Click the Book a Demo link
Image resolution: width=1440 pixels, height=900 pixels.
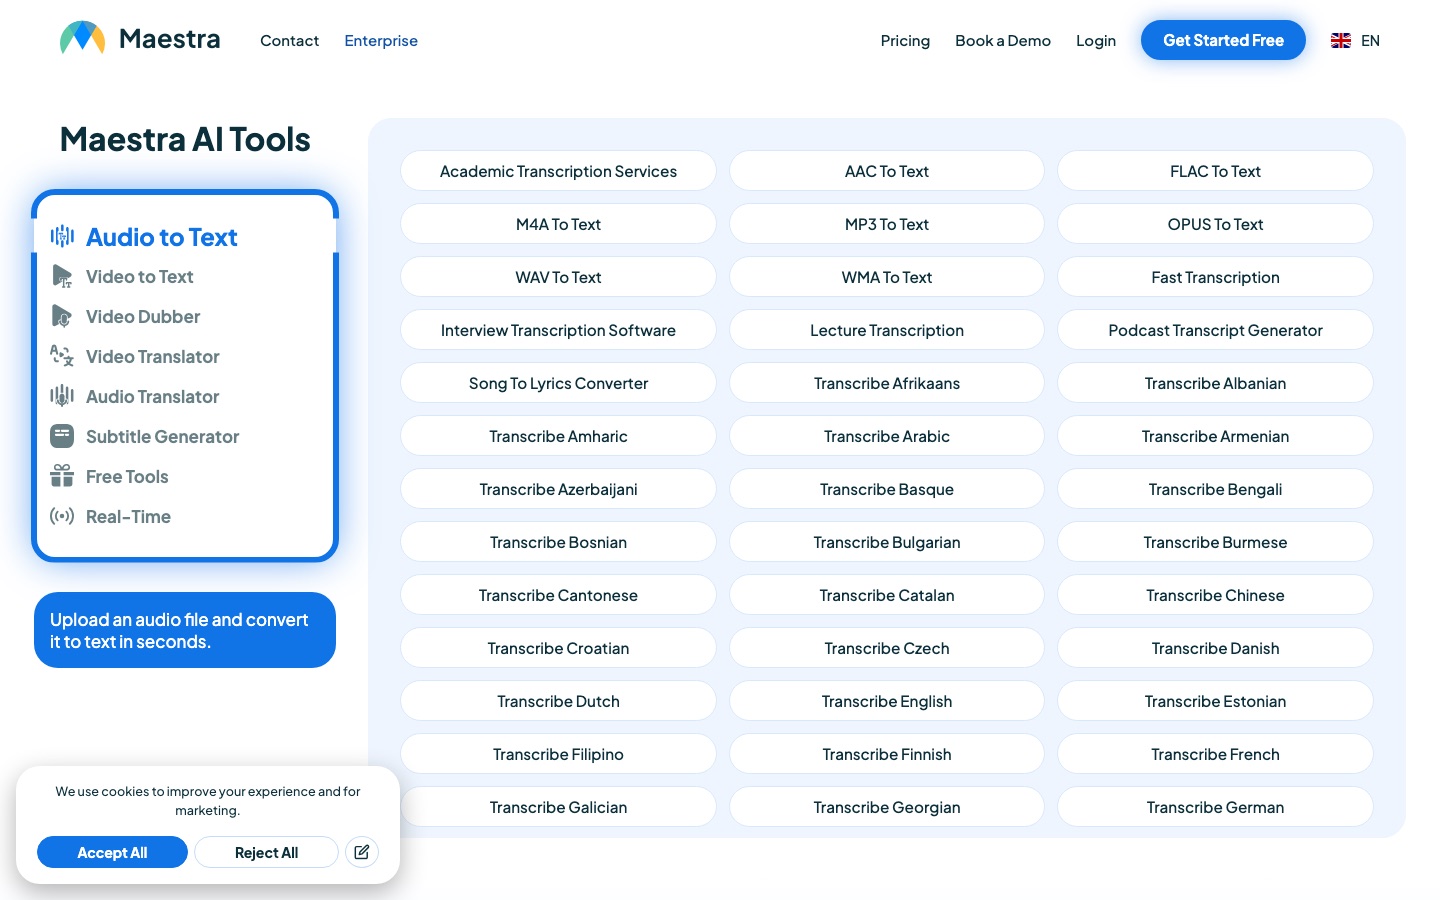coord(1003,40)
